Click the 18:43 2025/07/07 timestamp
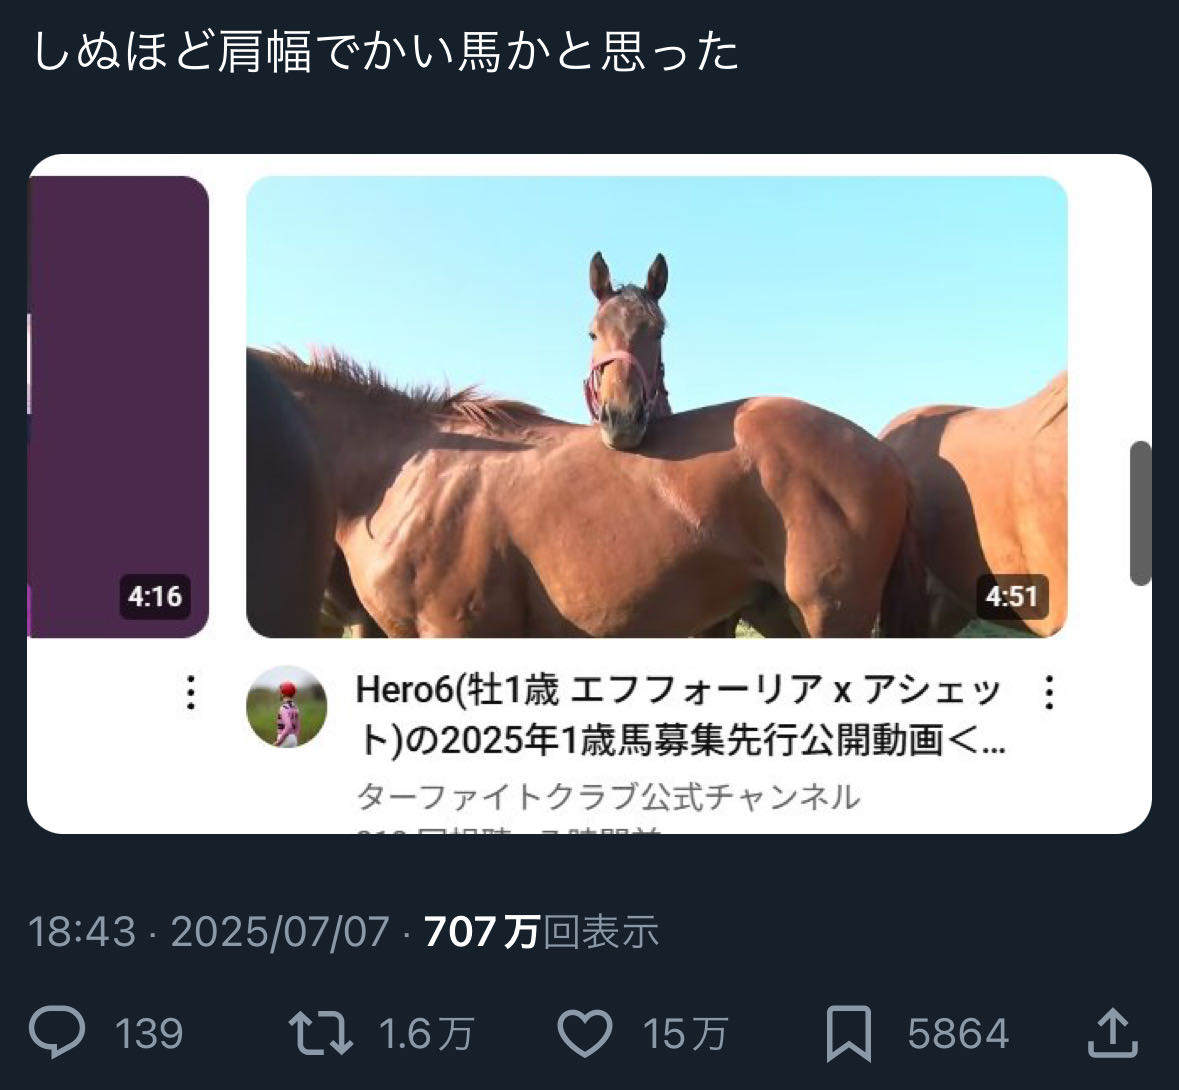The height and width of the screenshot is (1090, 1179). (209, 931)
